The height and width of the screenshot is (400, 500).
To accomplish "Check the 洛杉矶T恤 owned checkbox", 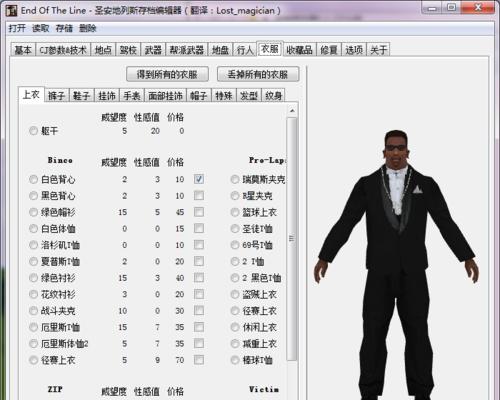I will pos(199,245).
